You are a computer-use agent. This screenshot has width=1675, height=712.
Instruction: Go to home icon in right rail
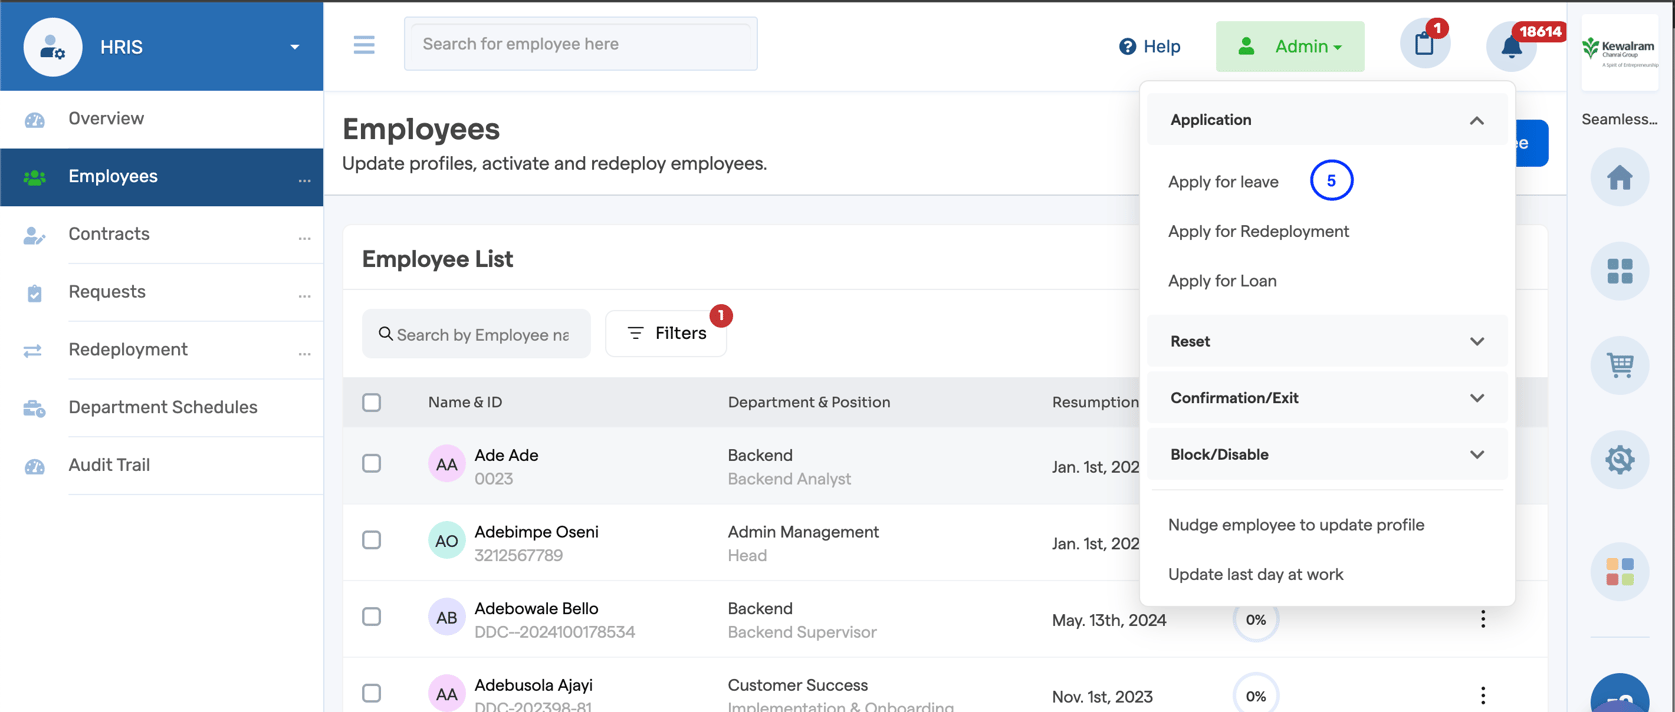click(x=1619, y=178)
